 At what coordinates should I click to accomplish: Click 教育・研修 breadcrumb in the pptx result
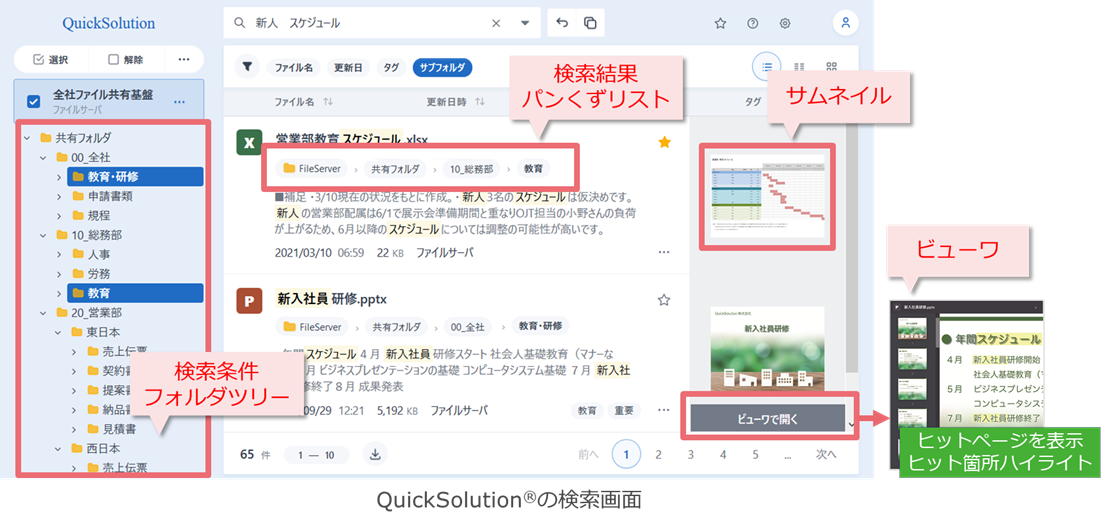[x=541, y=326]
